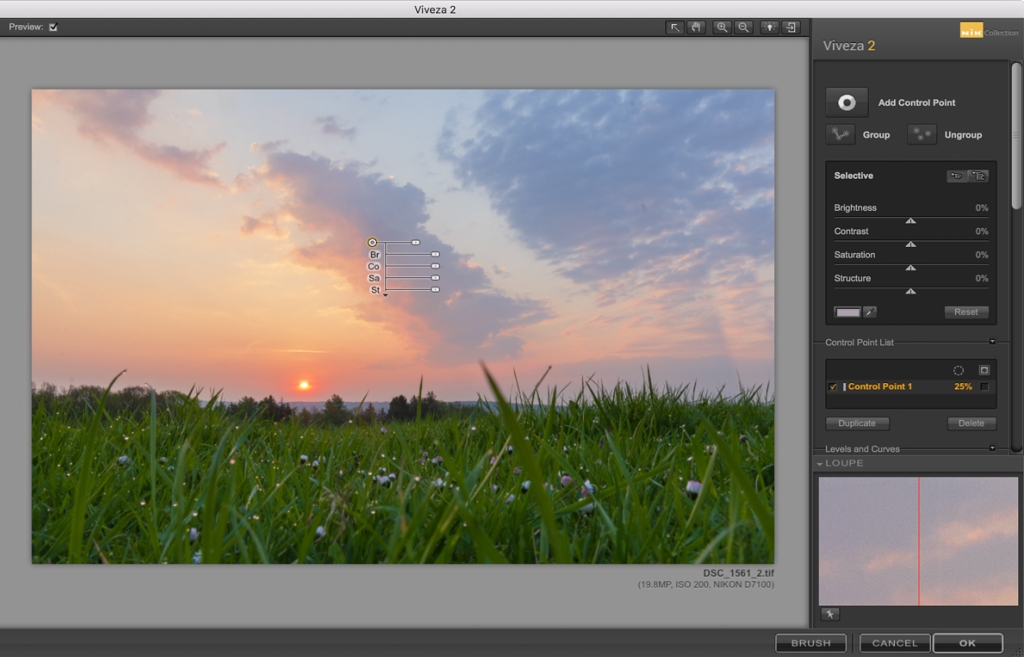Click the Sa slider handle on the image
1024x657 pixels.
coord(436,278)
